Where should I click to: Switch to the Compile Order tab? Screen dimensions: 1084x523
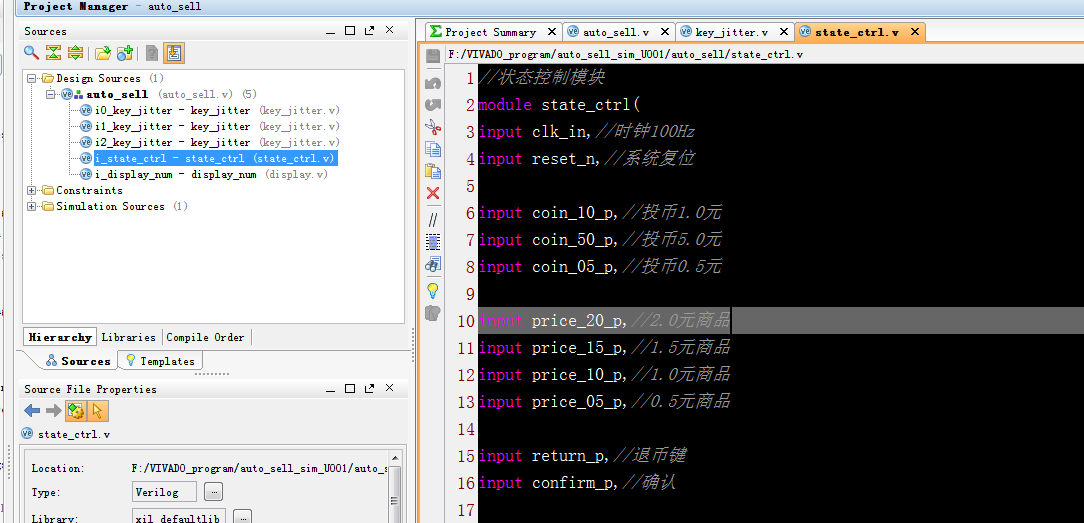pyautogui.click(x=205, y=337)
